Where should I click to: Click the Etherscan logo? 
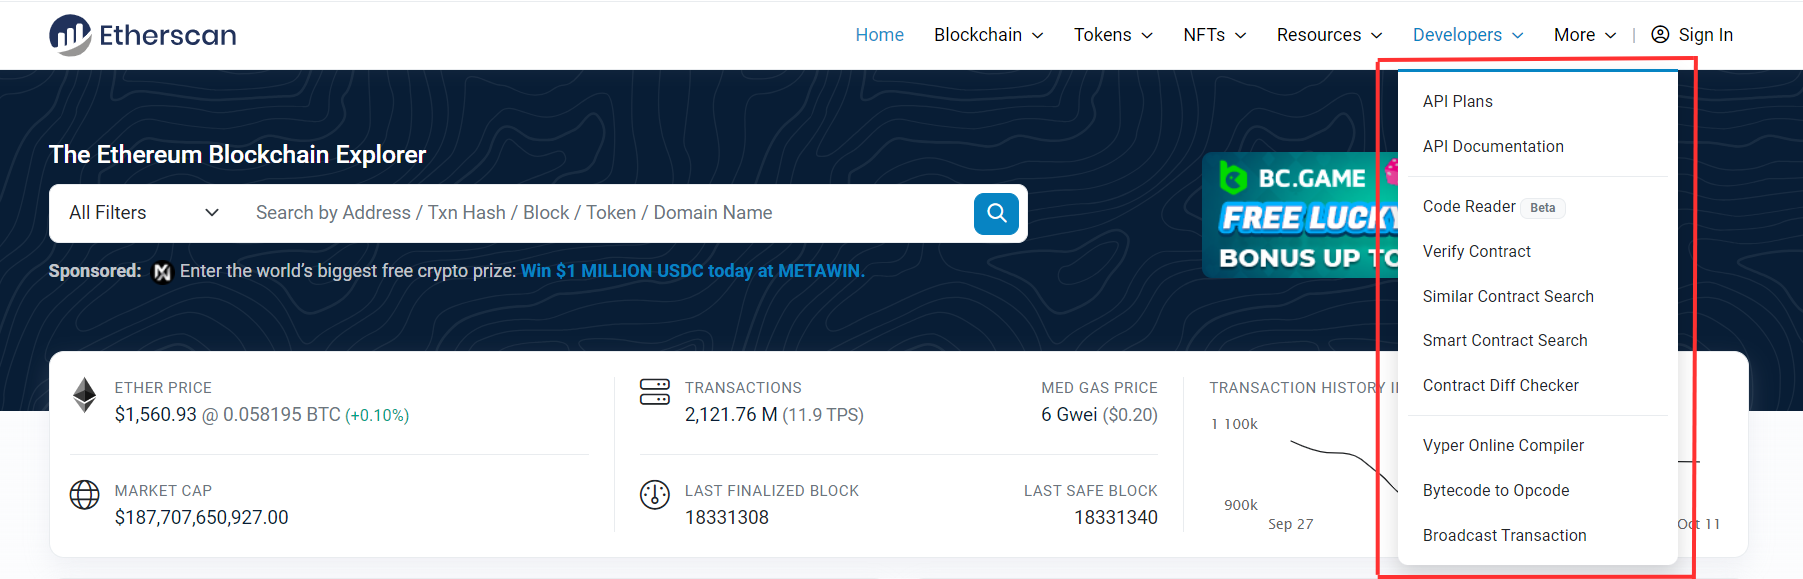coord(142,35)
